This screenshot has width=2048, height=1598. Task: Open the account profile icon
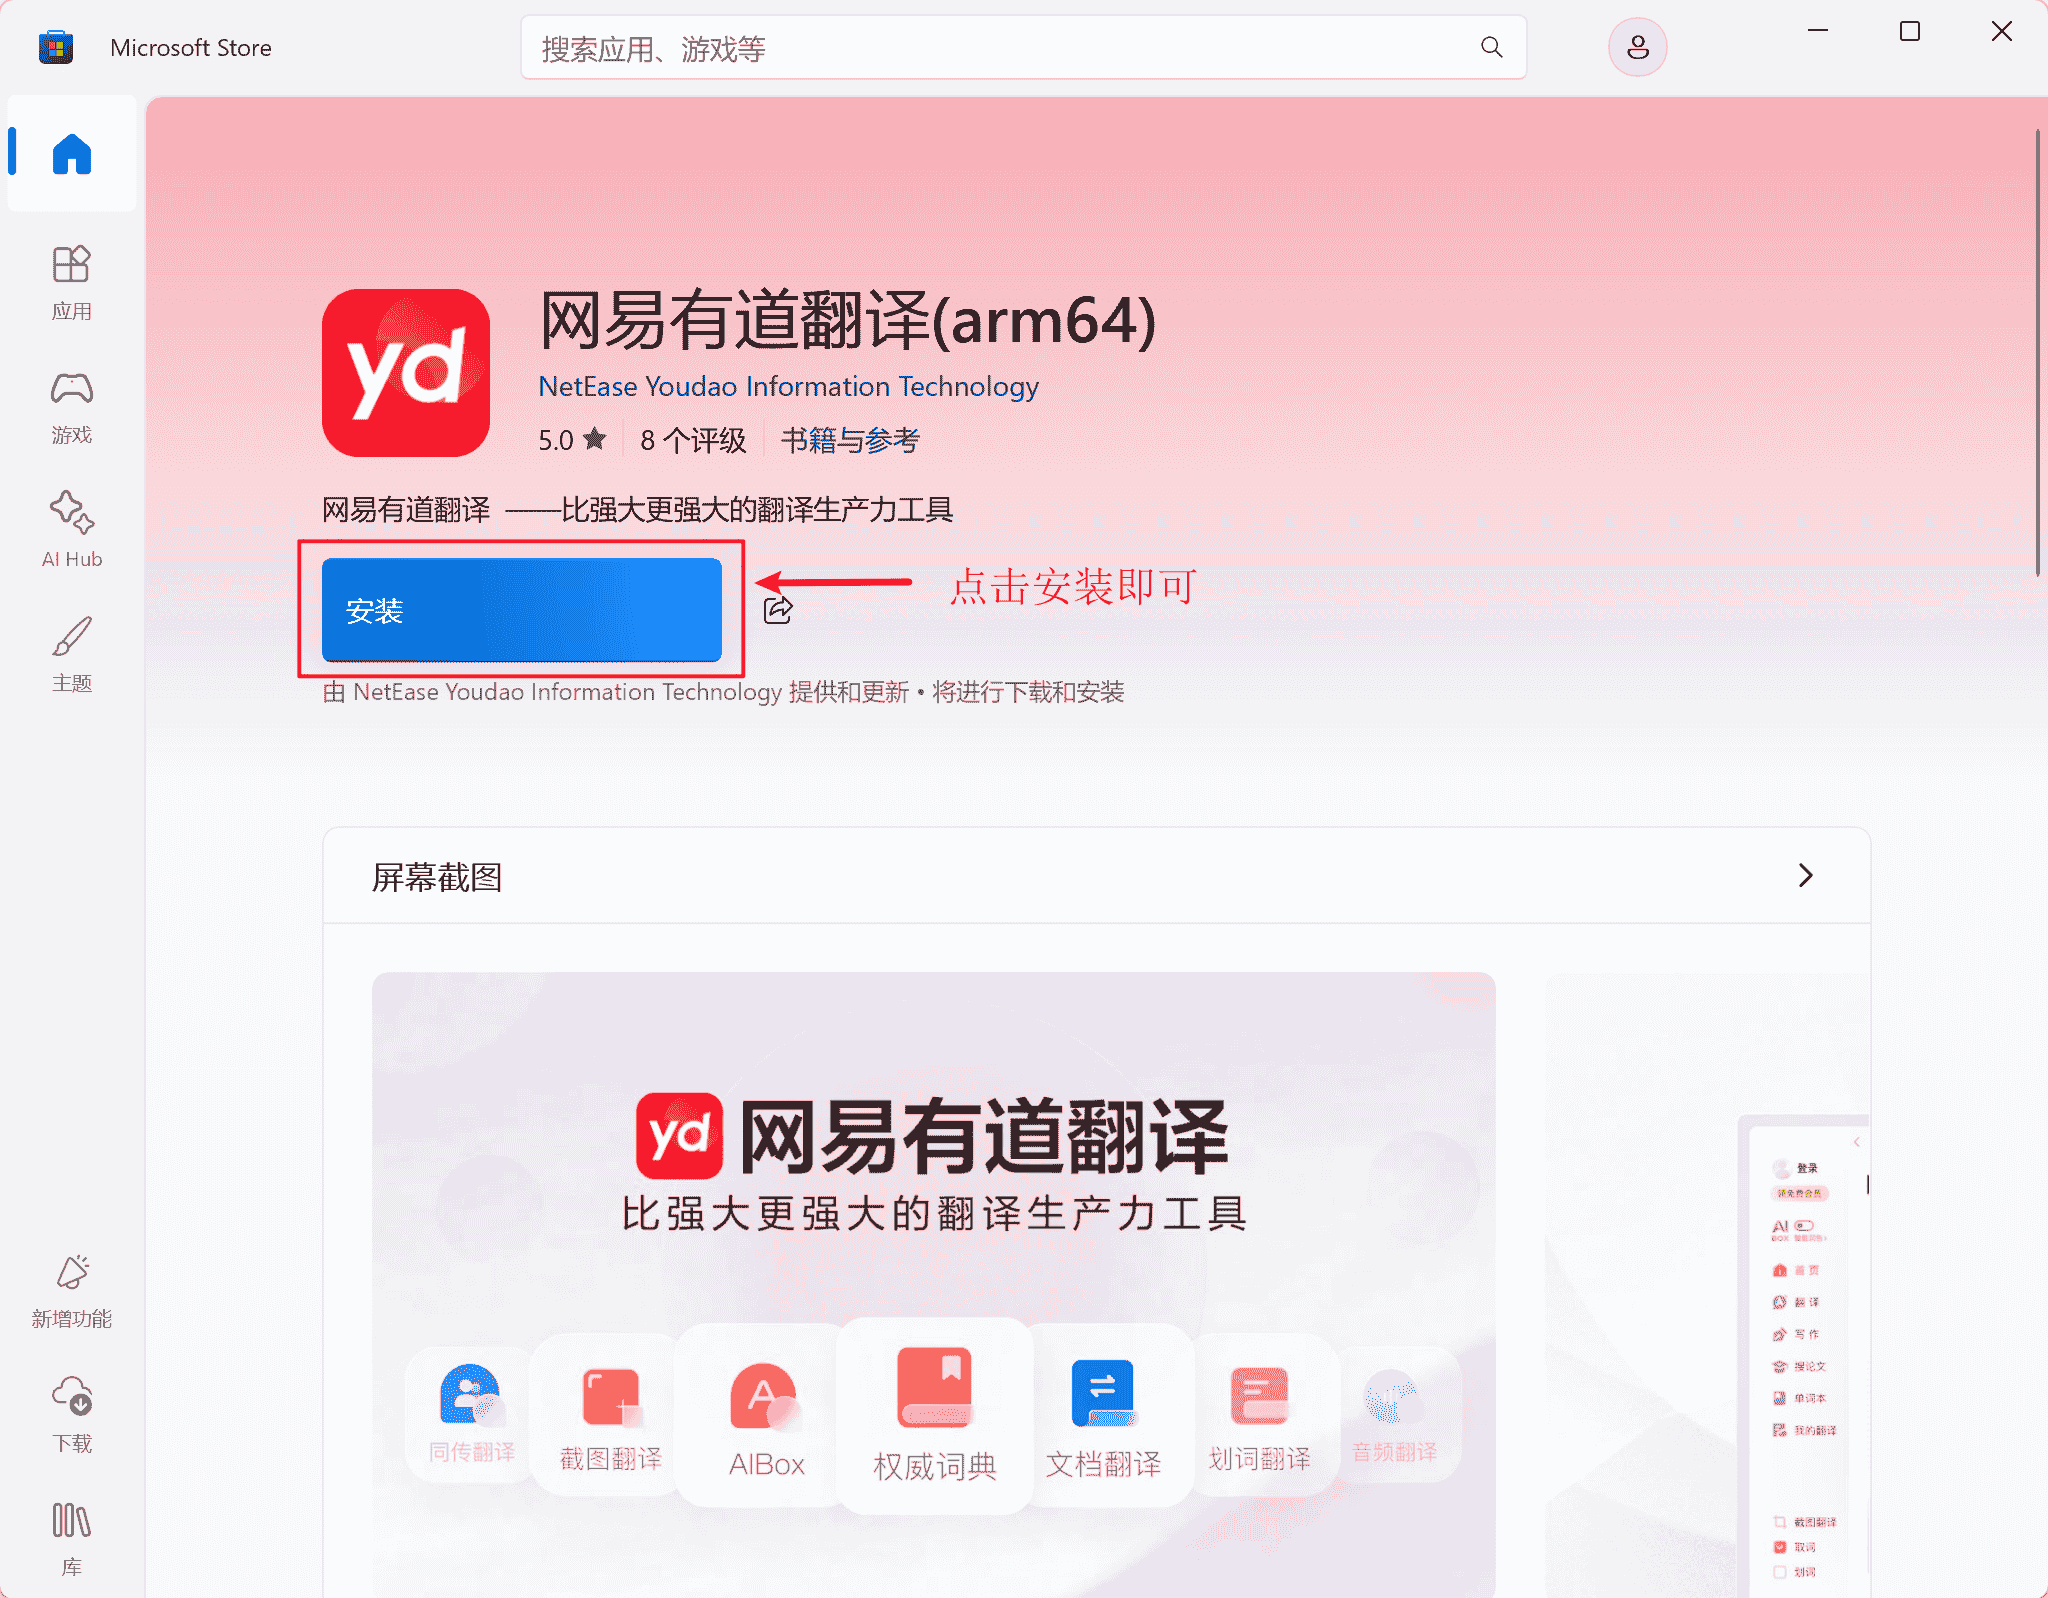(x=1636, y=47)
